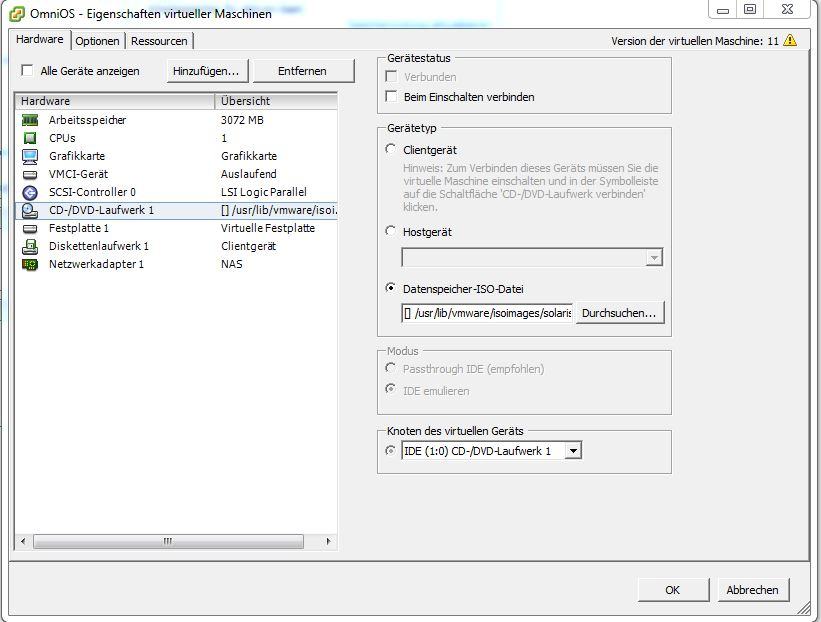Viewport: 821px width, 622px height.
Task: Click the SCSI-Controller 0 icon
Action: [x=30, y=193]
